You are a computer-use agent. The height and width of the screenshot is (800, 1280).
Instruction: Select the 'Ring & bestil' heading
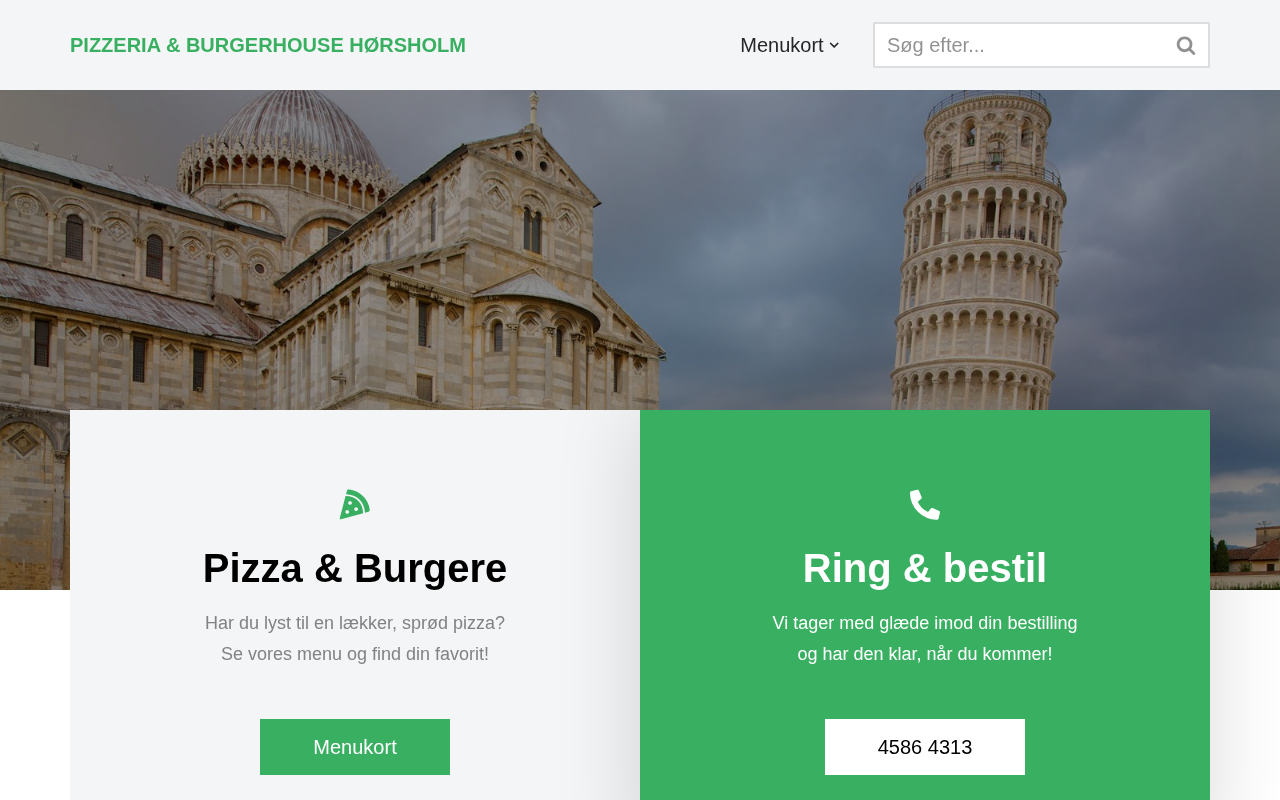tap(925, 568)
